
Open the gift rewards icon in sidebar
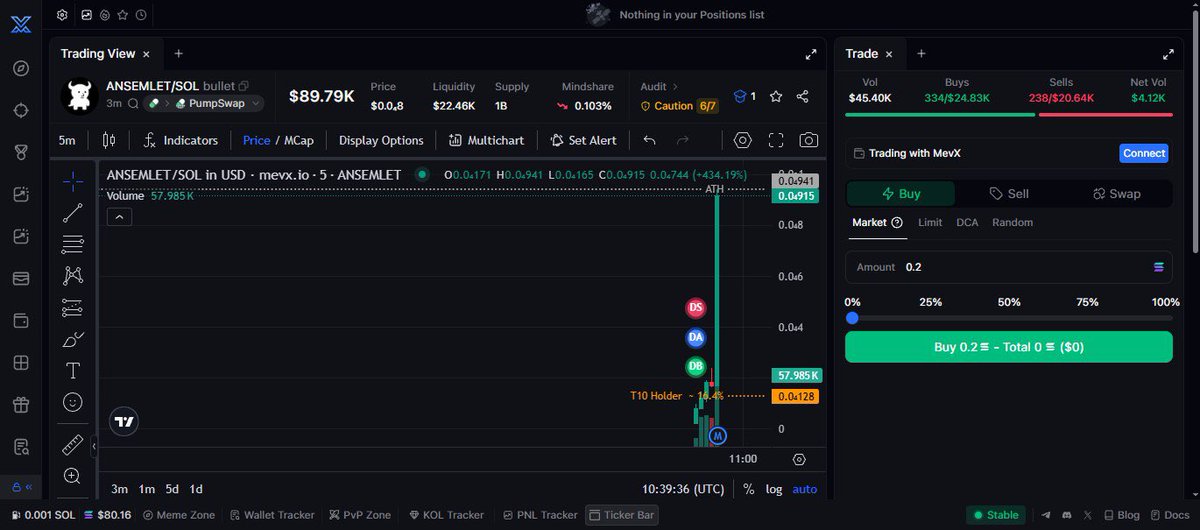tap(21, 405)
